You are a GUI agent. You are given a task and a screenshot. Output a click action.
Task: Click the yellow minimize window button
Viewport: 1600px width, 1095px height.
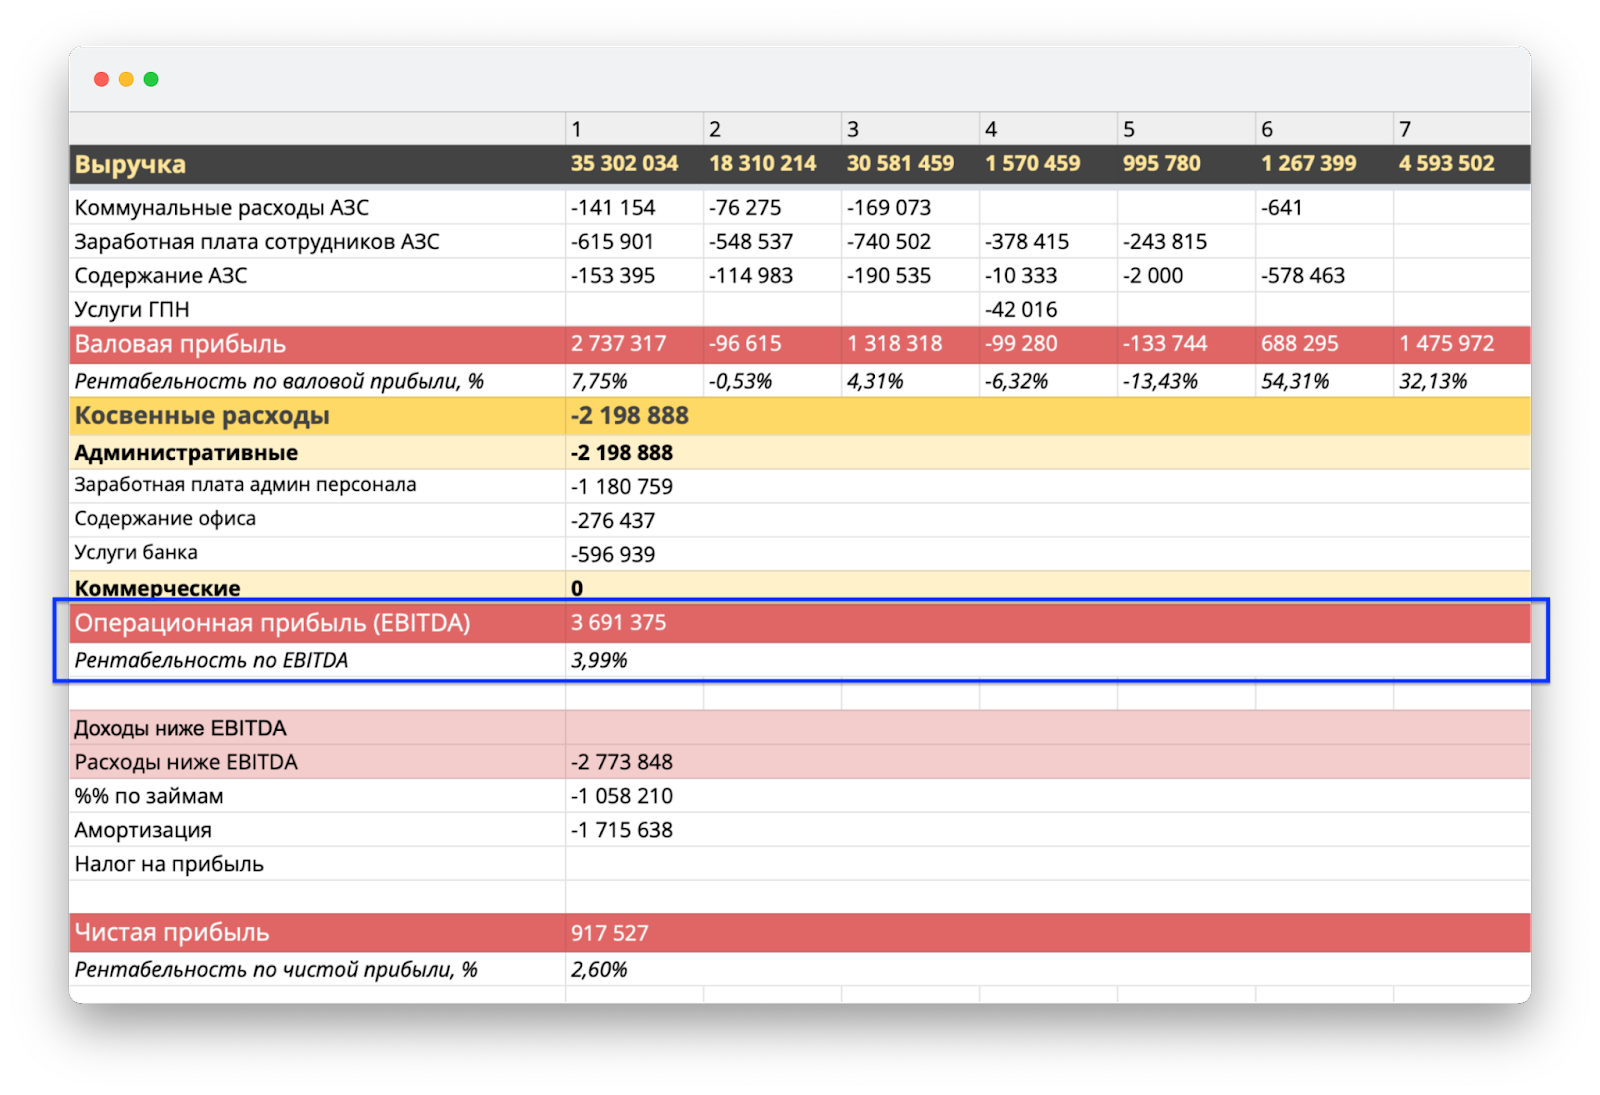(126, 79)
